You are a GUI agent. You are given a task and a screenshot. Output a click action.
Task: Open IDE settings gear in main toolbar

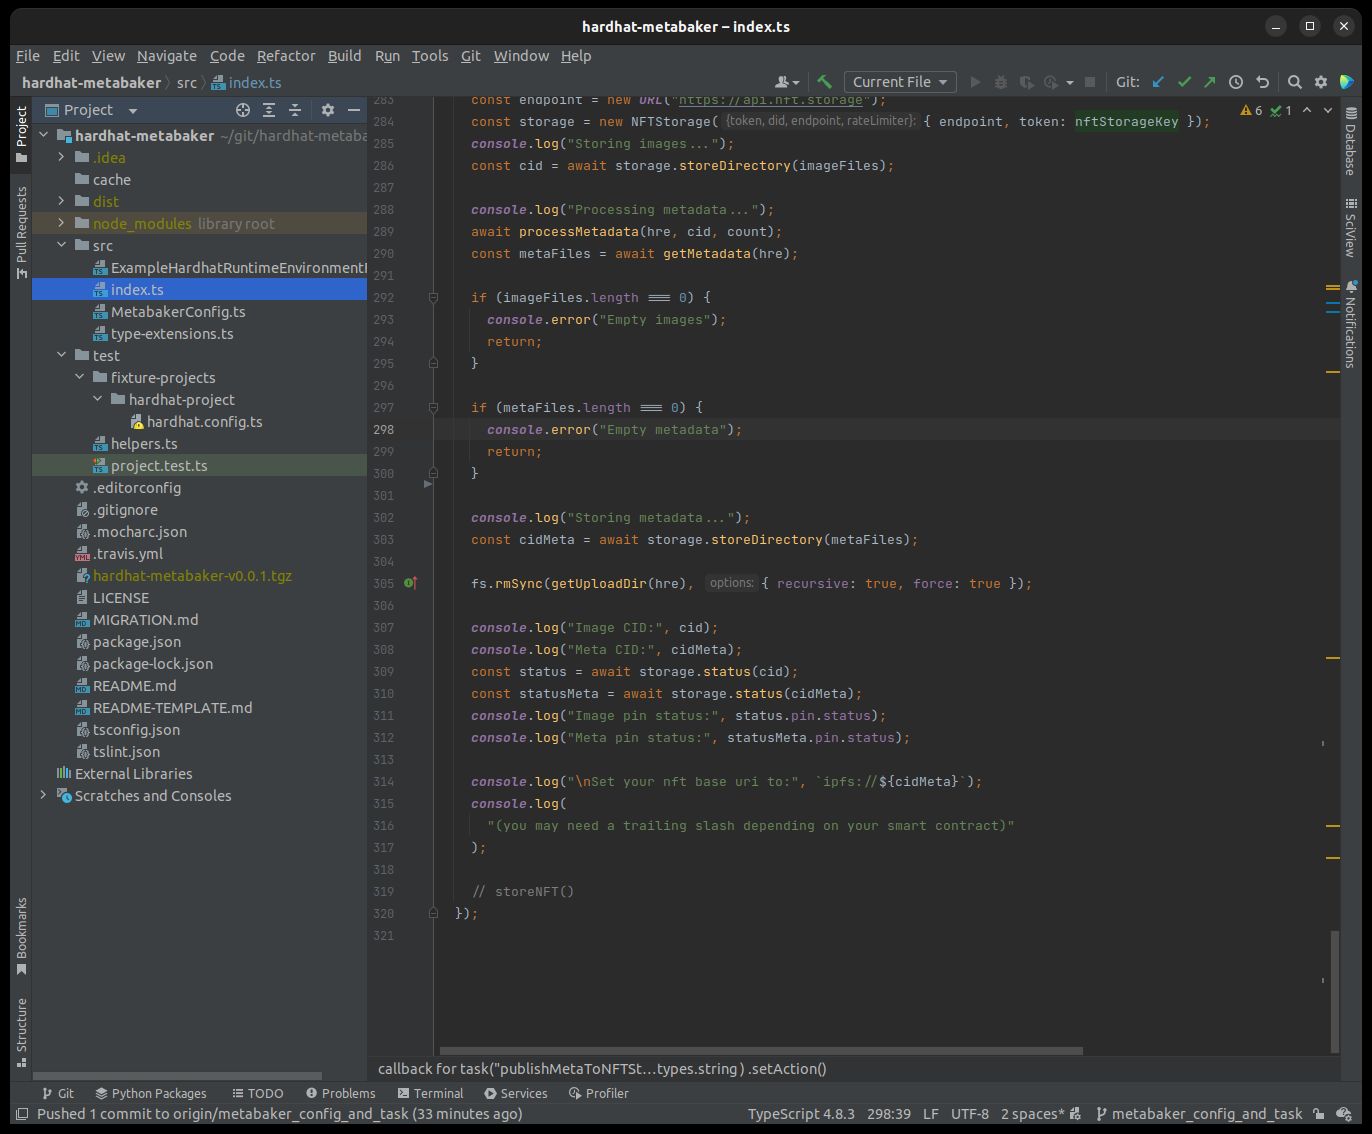pyautogui.click(x=1320, y=82)
